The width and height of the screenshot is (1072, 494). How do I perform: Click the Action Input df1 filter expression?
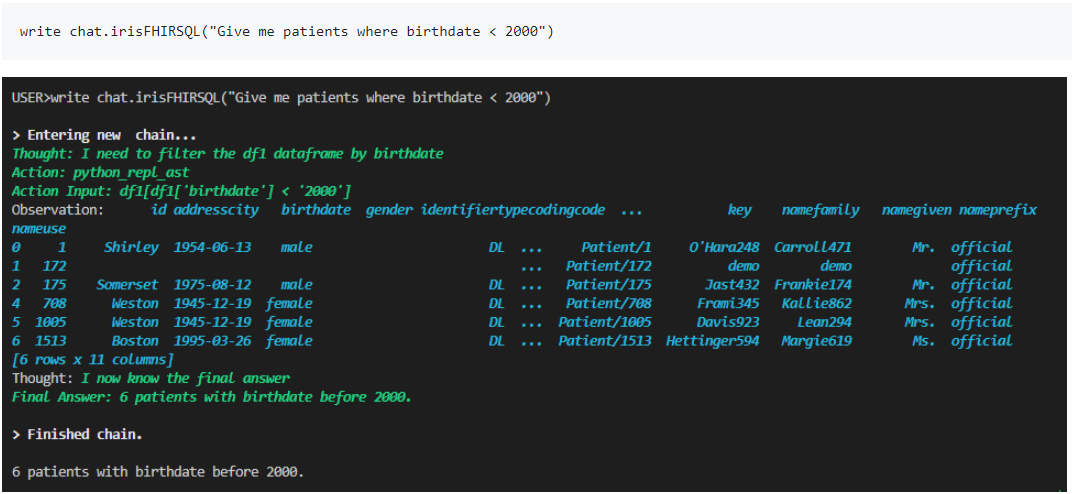coord(181,191)
